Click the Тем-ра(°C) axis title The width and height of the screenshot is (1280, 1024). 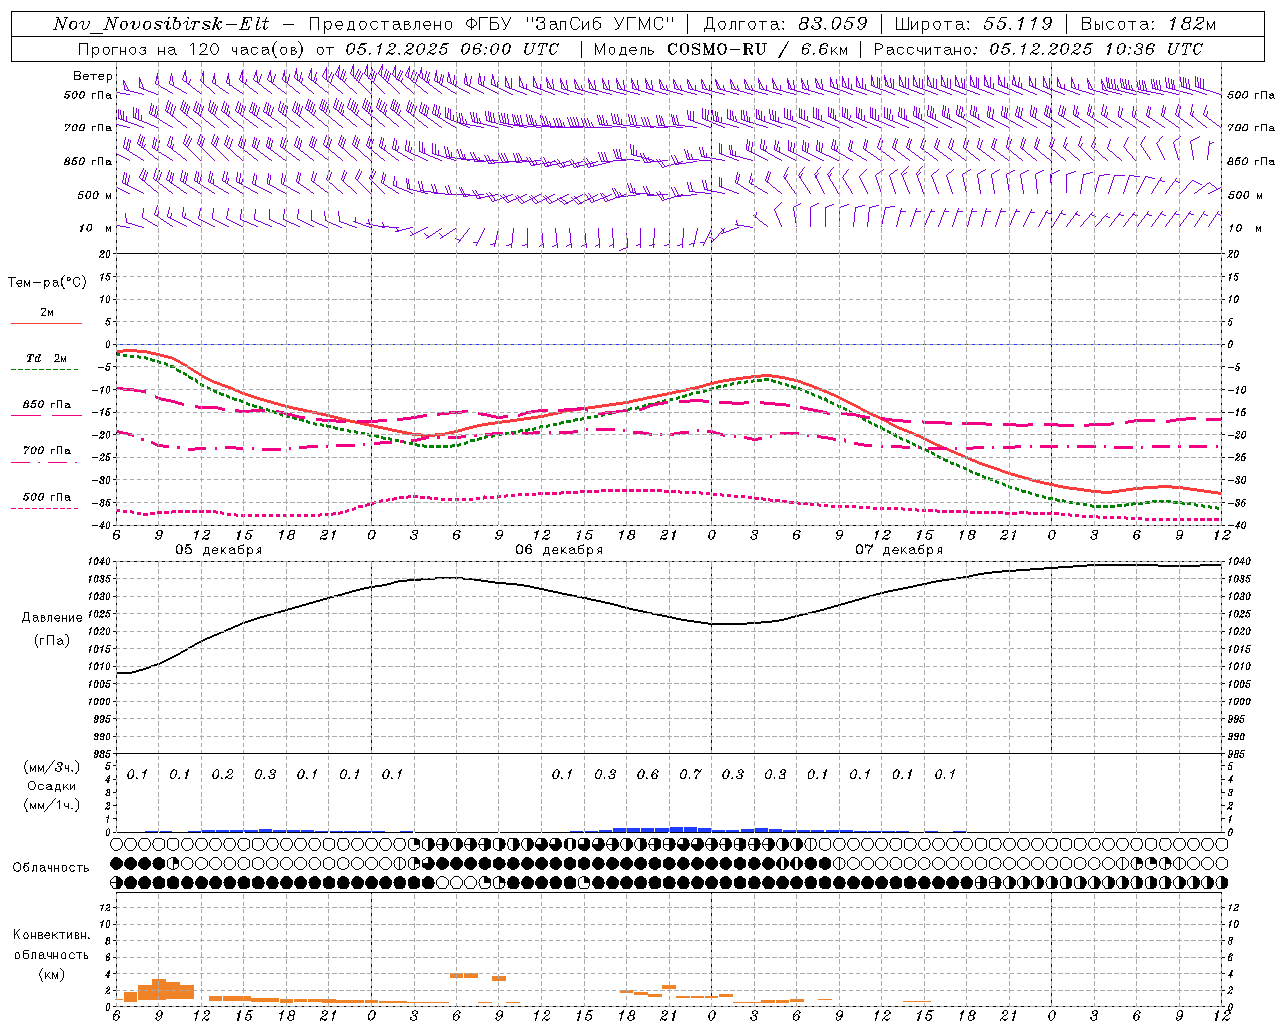click(47, 283)
